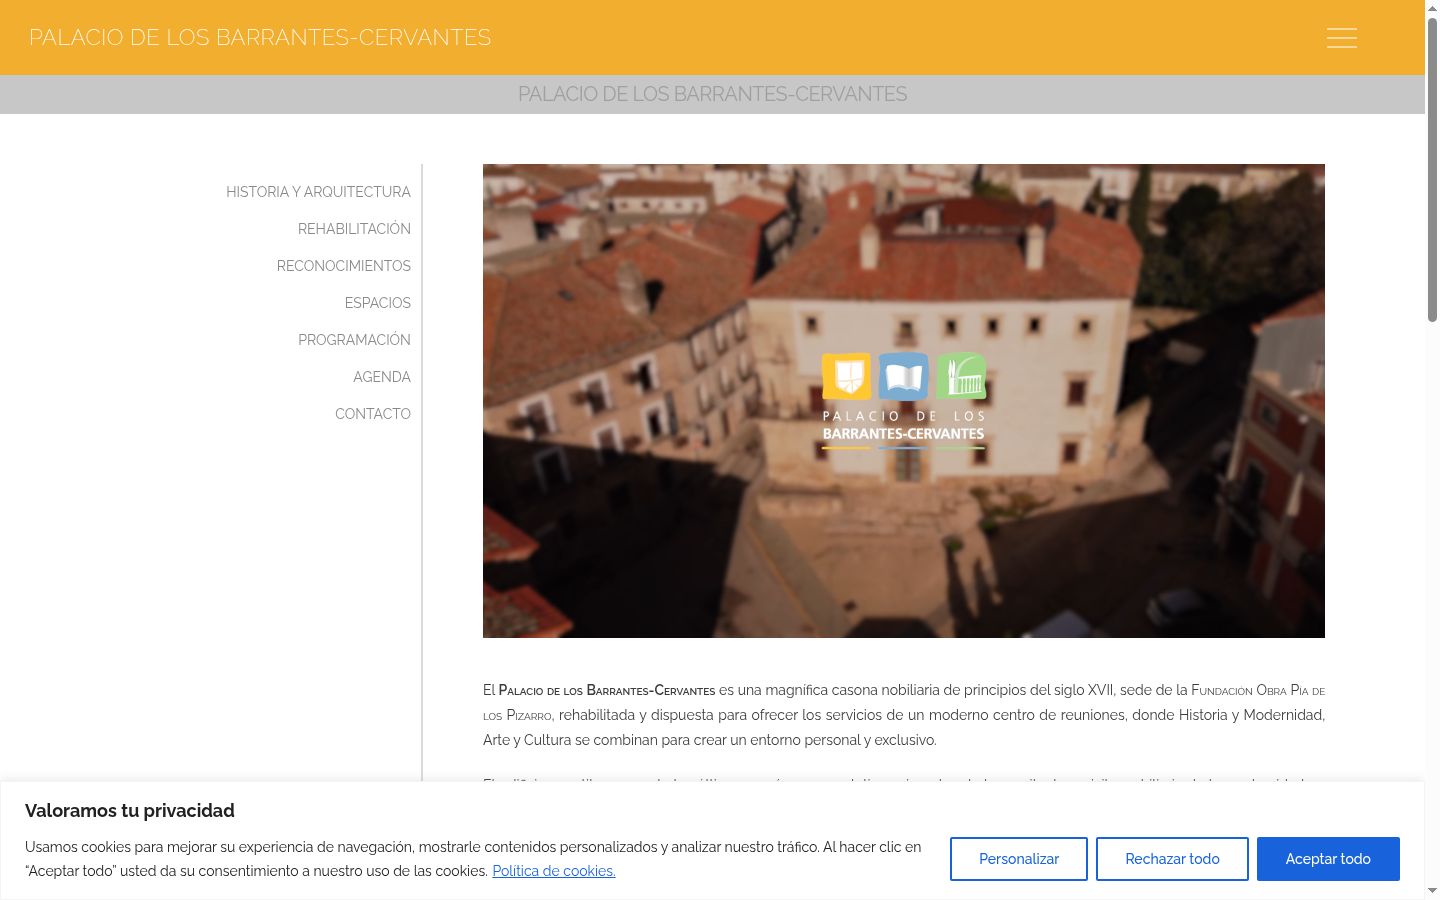1440x900 pixels.
Task: Navigate to Programación
Action: tap(354, 340)
